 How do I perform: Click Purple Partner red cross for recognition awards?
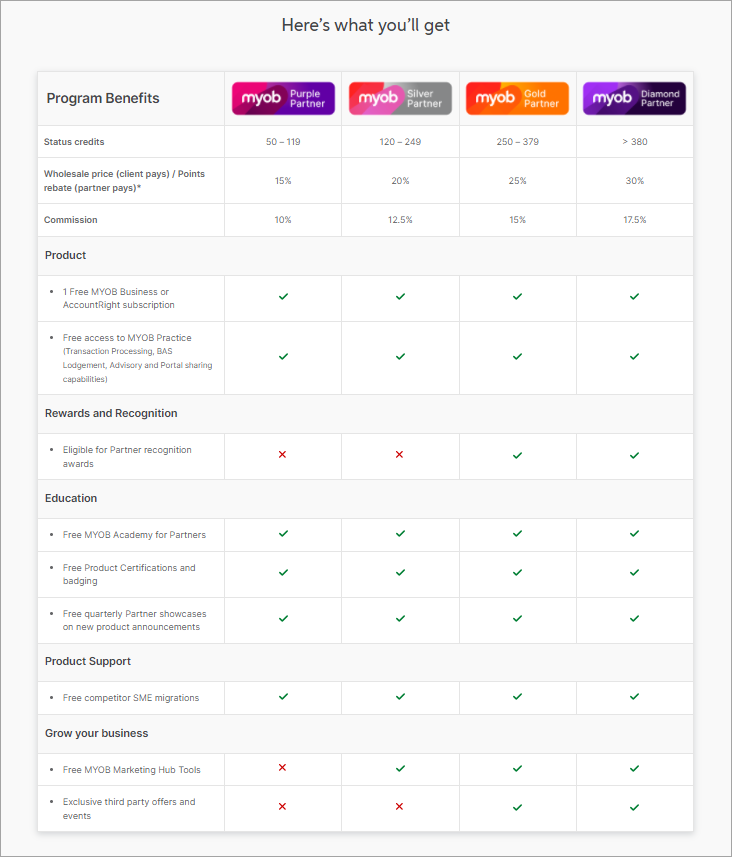(283, 455)
